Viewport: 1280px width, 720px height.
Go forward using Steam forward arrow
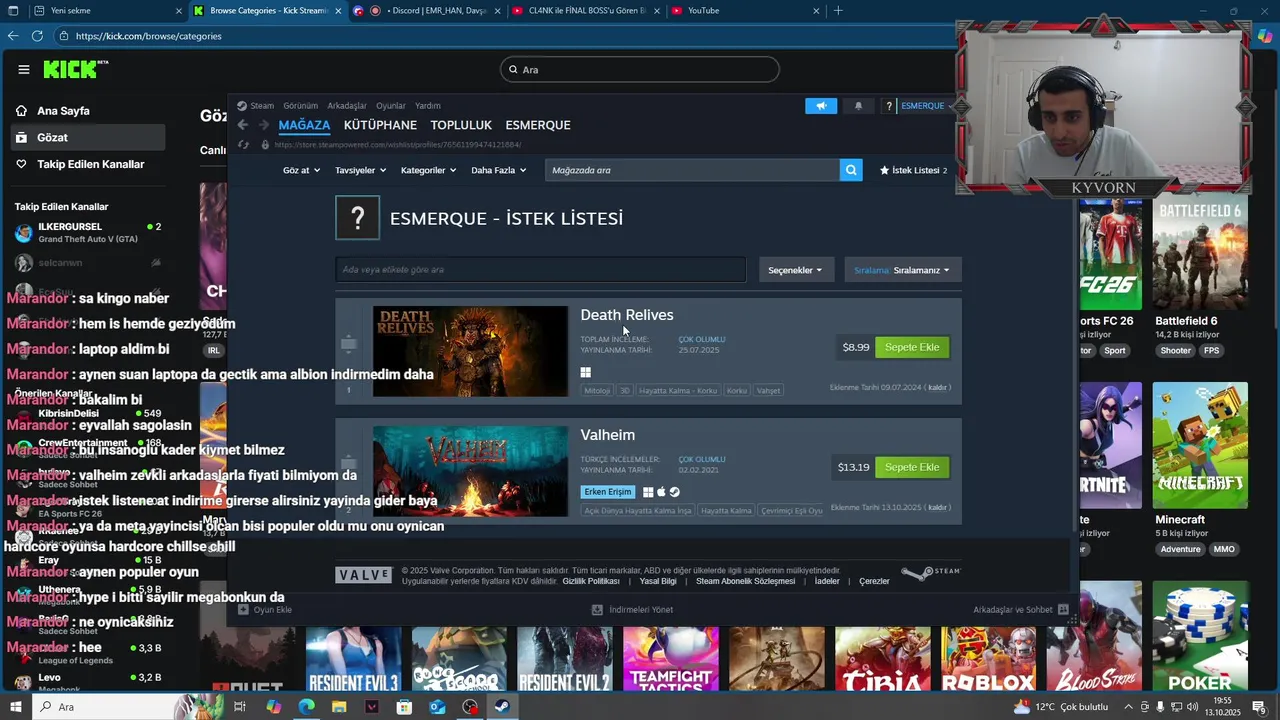264,125
